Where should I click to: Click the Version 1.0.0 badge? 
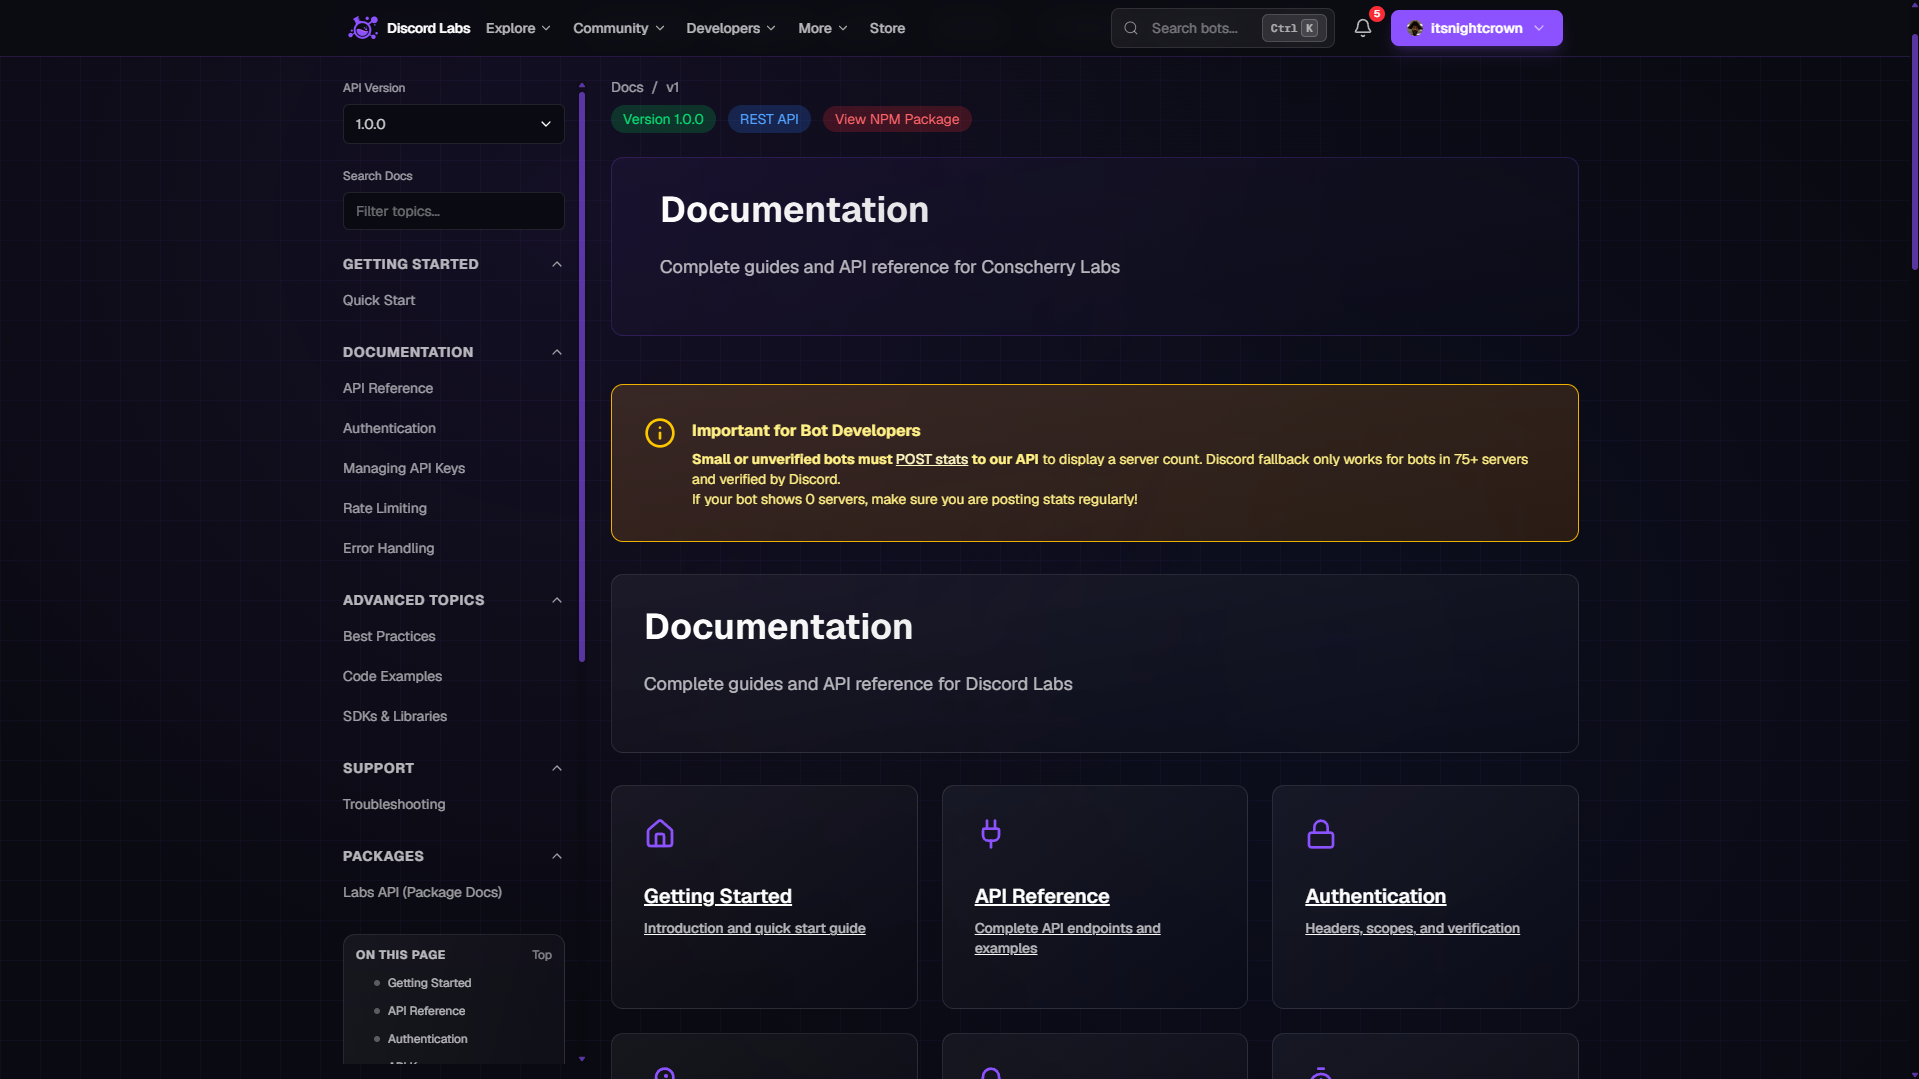coord(663,119)
